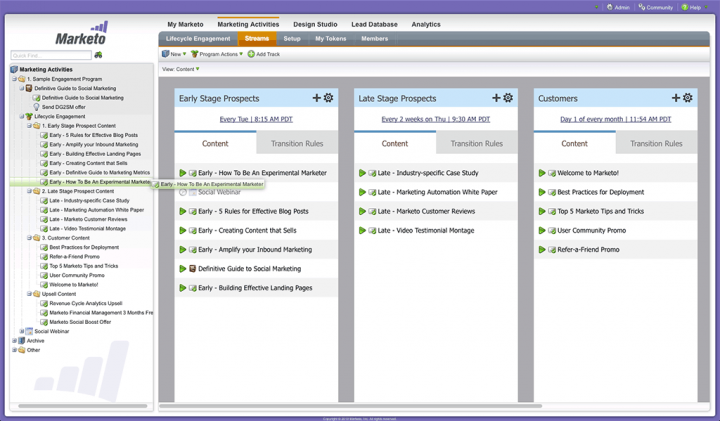The image size is (720, 421).
Task: Click green play arrow for Best Practices for Deployment
Action: [542, 192]
